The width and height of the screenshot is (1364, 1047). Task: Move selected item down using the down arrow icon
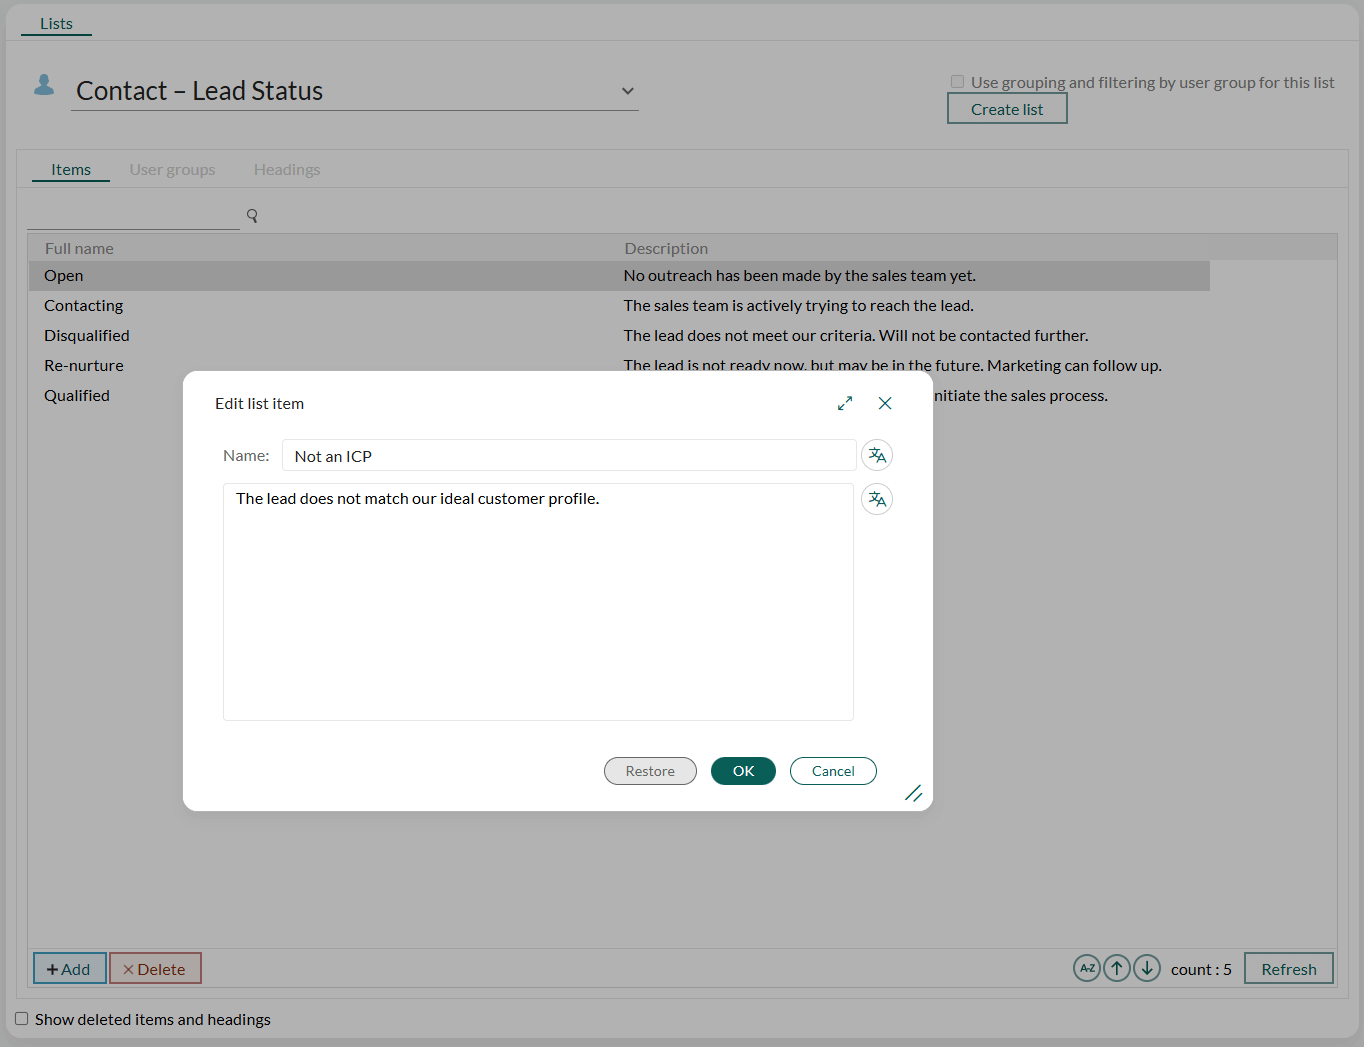coord(1147,968)
